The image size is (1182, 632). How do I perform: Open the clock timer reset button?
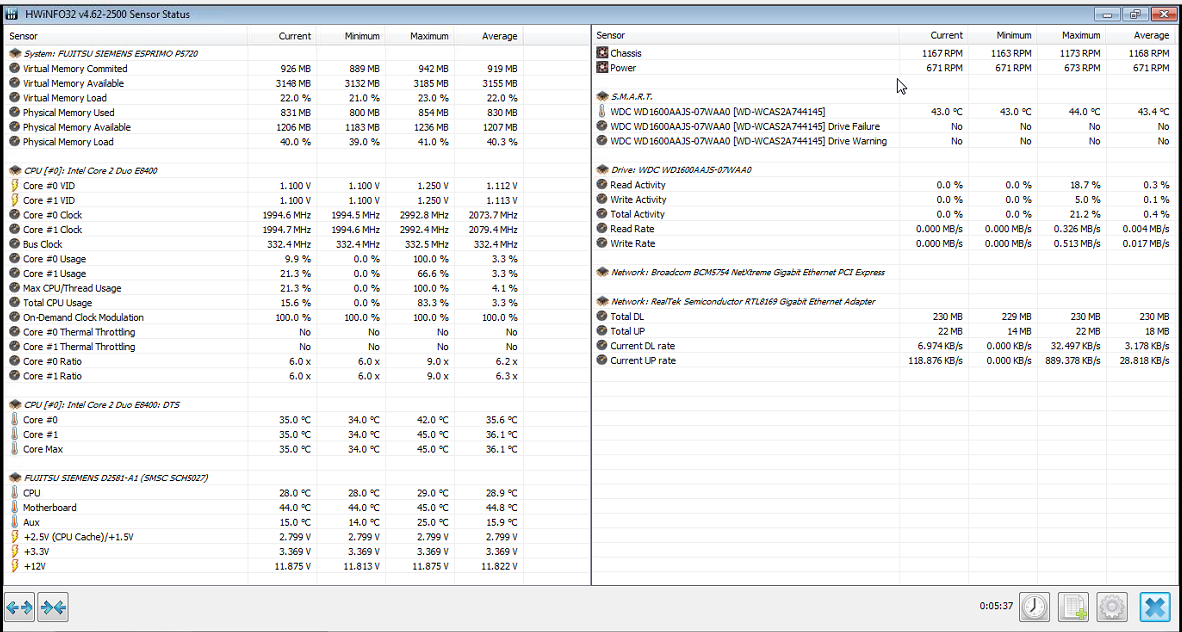[1034, 606]
